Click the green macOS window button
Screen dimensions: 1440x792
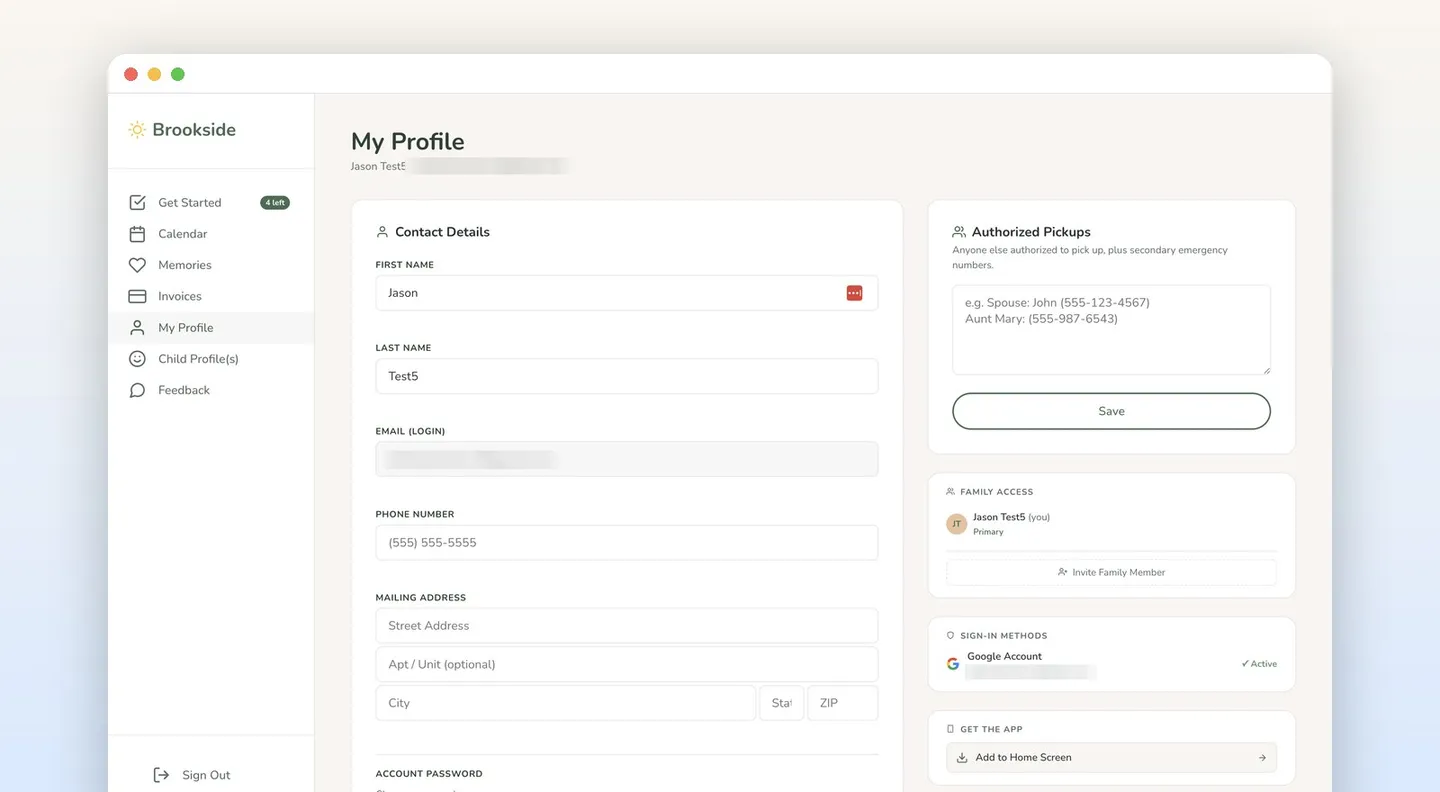(x=178, y=74)
